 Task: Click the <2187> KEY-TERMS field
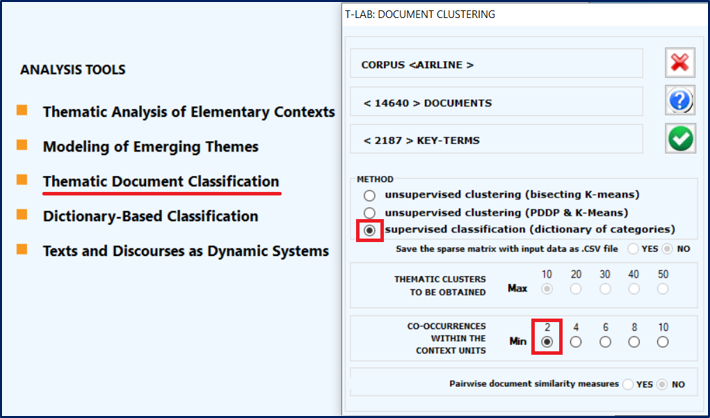tap(496, 139)
